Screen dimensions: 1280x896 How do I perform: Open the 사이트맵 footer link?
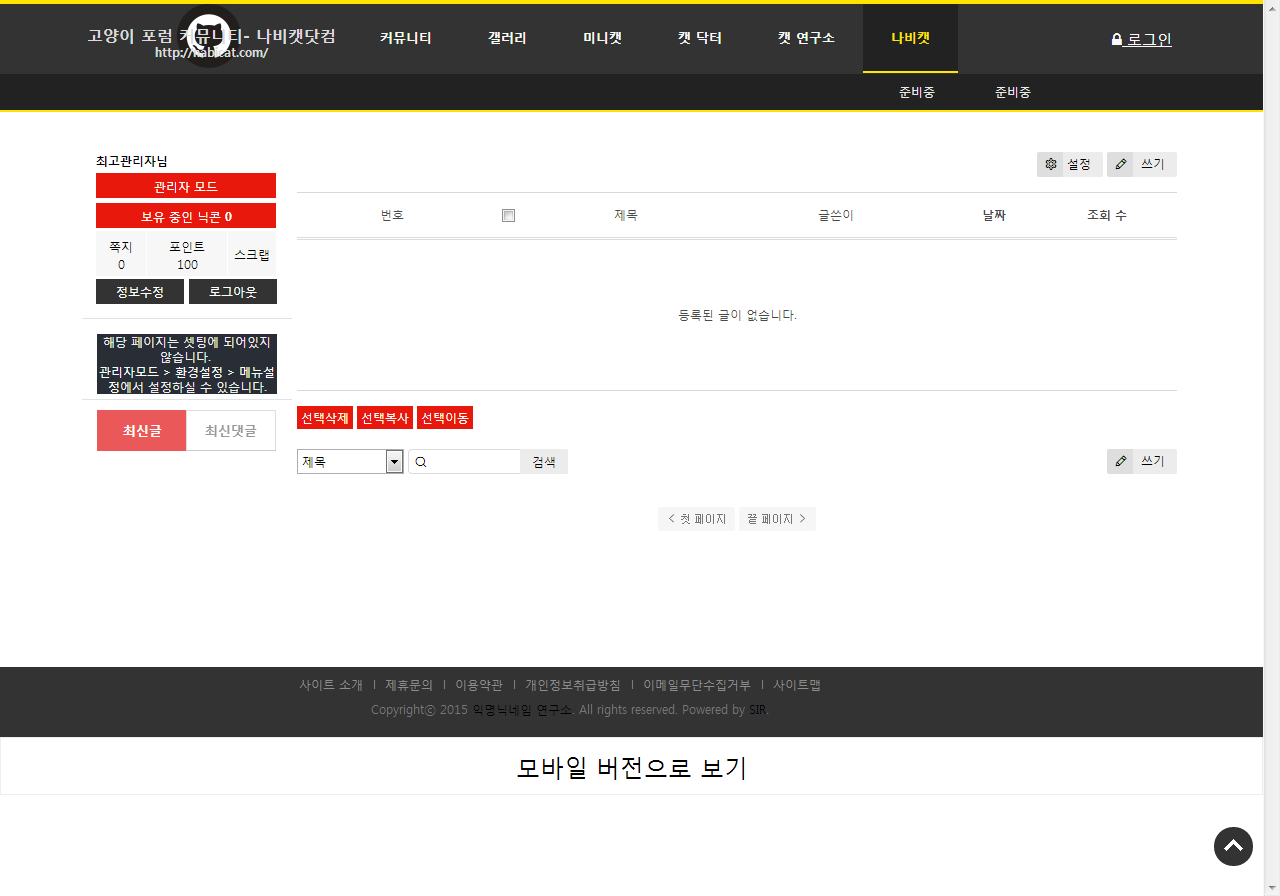click(797, 685)
